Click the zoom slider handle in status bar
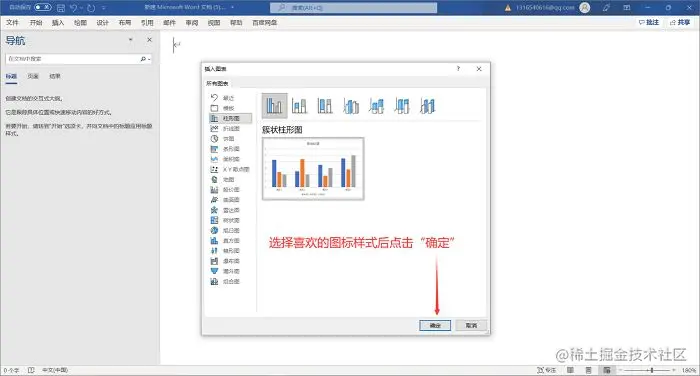The height and width of the screenshot is (376, 700). (652, 370)
